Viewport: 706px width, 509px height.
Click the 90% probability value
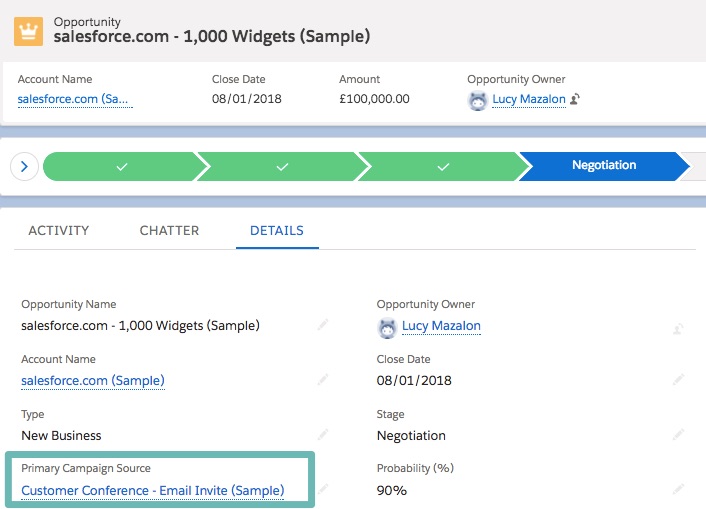click(x=392, y=490)
